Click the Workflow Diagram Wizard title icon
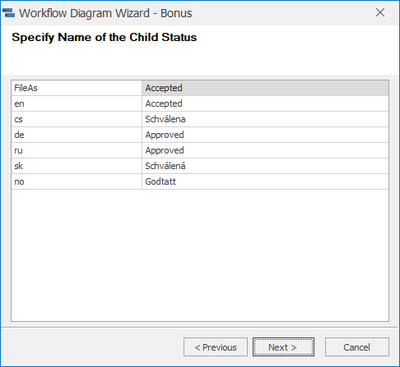Image resolution: width=400 pixels, height=367 pixels. click(9, 13)
